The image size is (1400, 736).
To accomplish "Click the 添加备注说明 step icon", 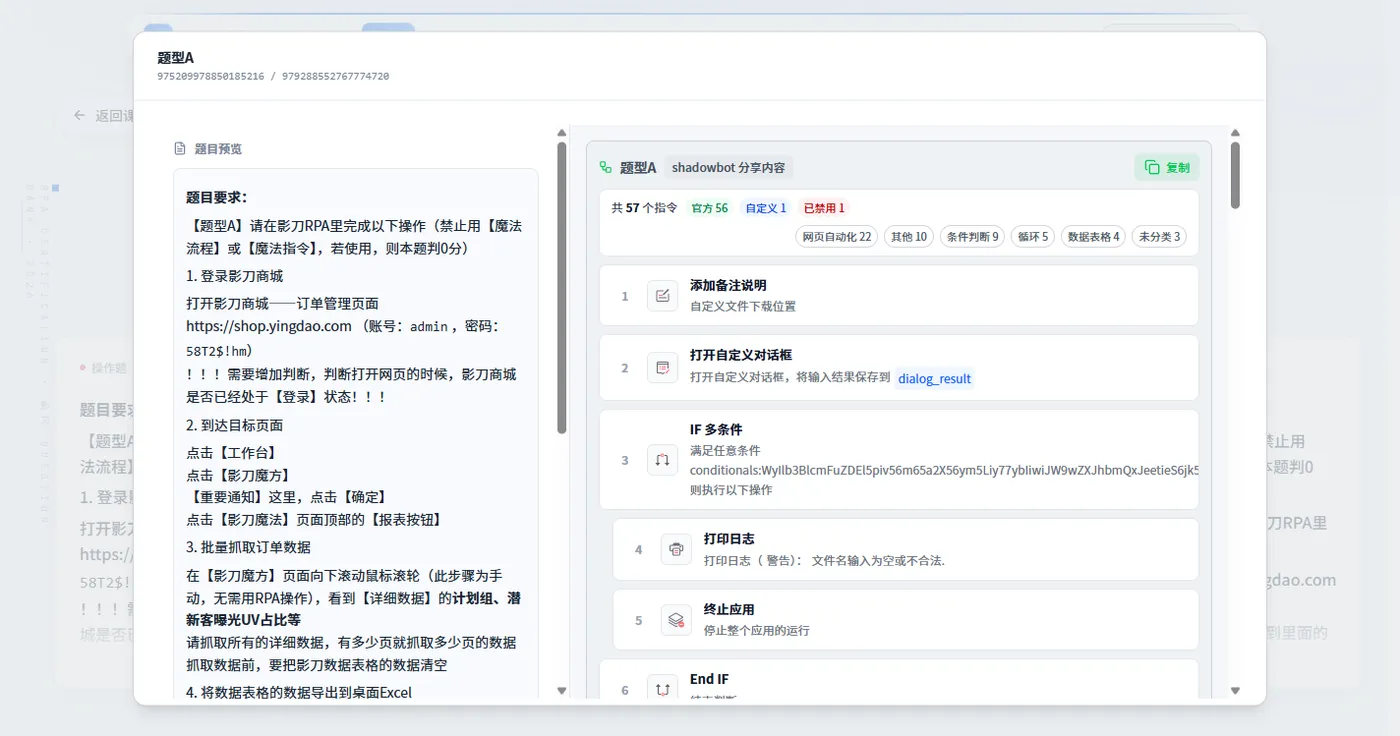I will (662, 296).
